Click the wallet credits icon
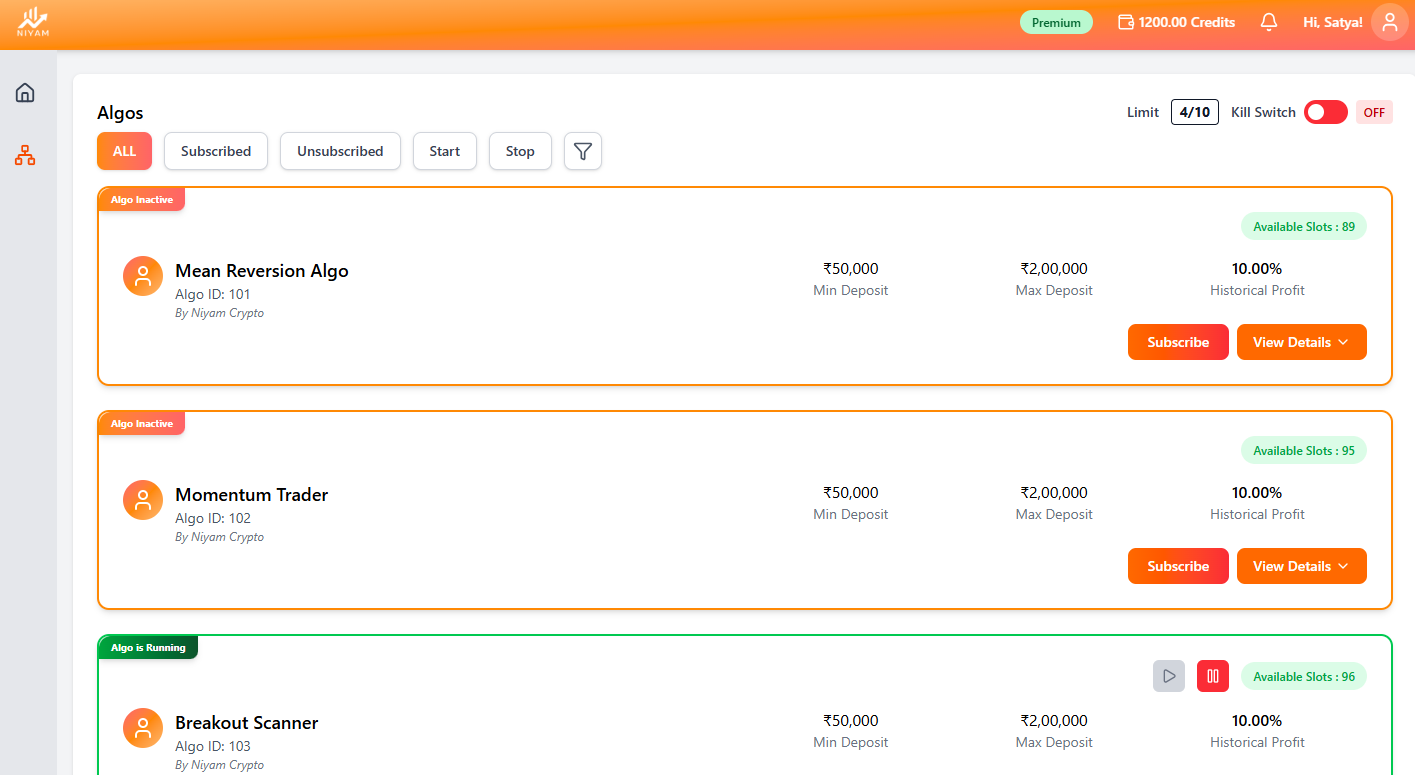1415x775 pixels. click(1125, 22)
